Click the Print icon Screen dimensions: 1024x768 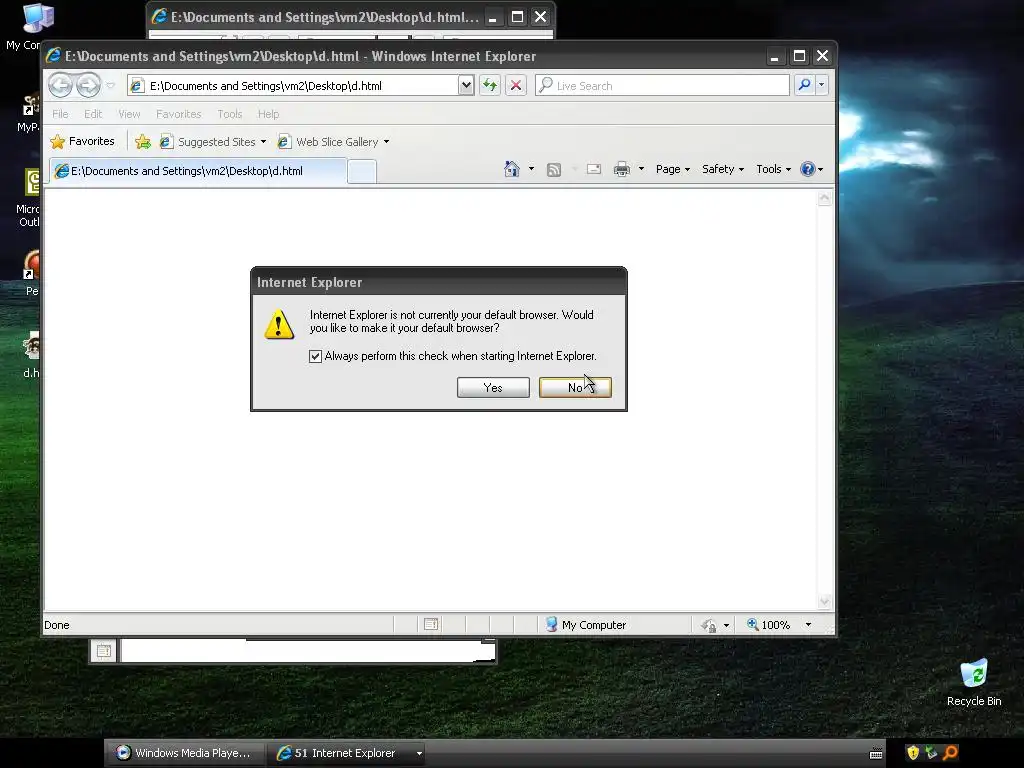[622, 169]
